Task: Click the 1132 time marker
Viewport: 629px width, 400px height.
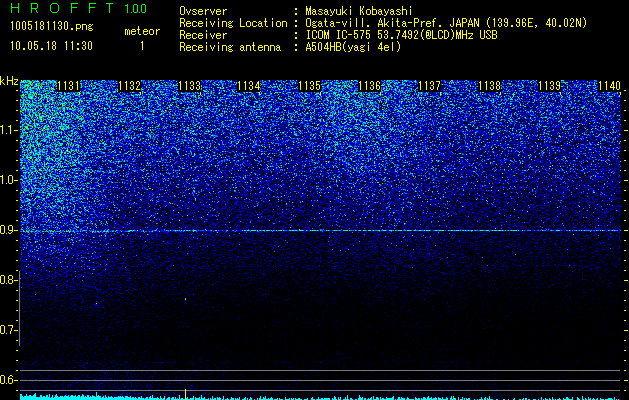Action: (130, 86)
